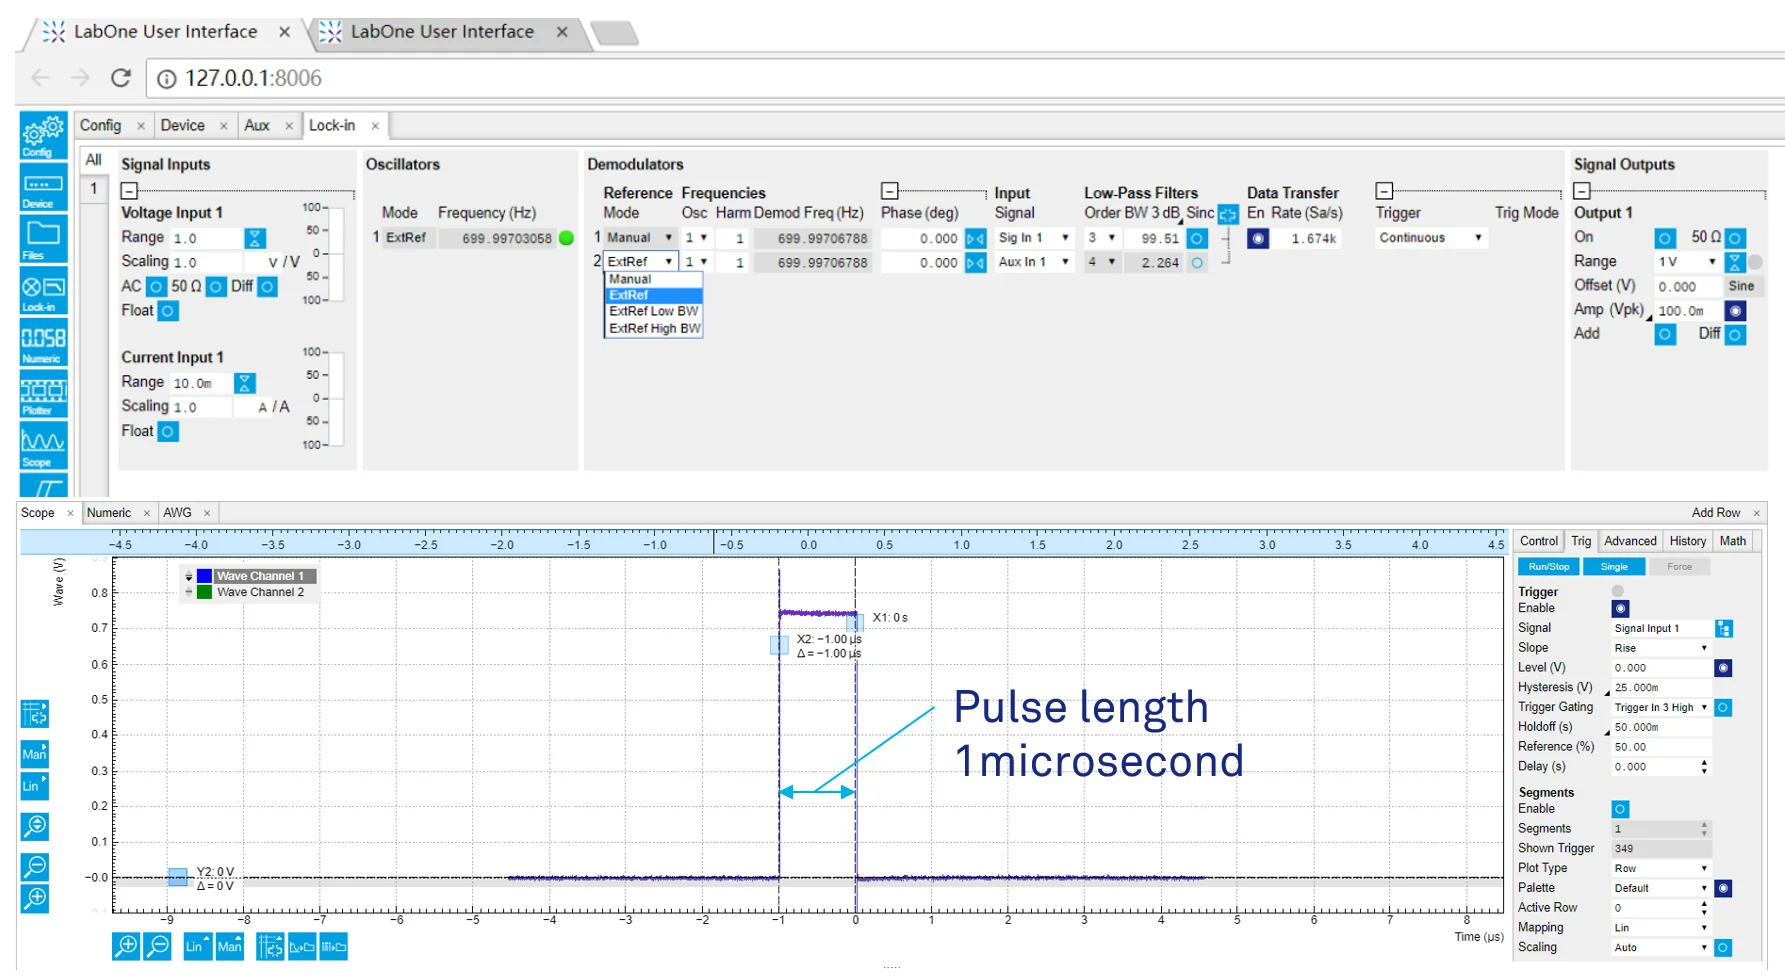Click Current Input 1 auto-range icon

click(x=245, y=383)
